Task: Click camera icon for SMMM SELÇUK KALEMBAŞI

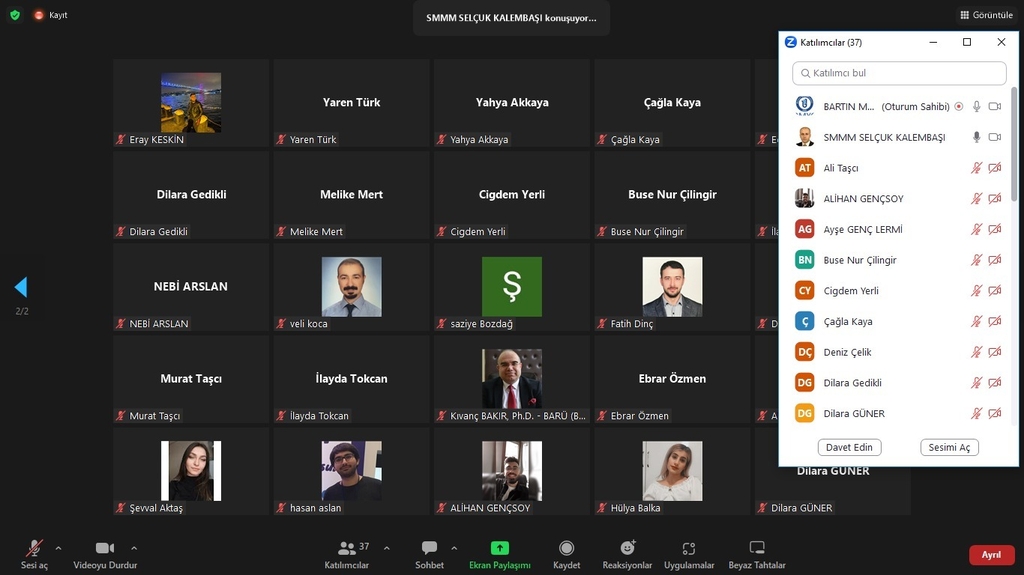Action: click(x=995, y=137)
